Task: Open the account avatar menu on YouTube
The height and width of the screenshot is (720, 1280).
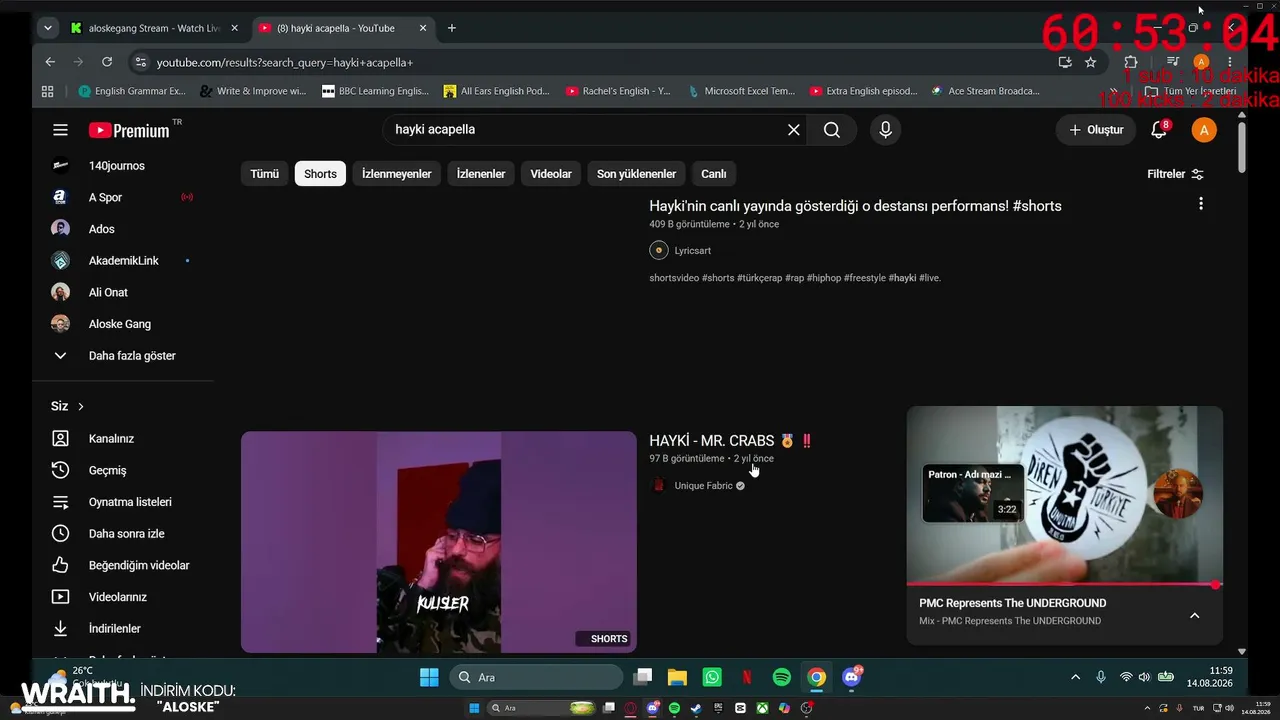Action: (1204, 130)
